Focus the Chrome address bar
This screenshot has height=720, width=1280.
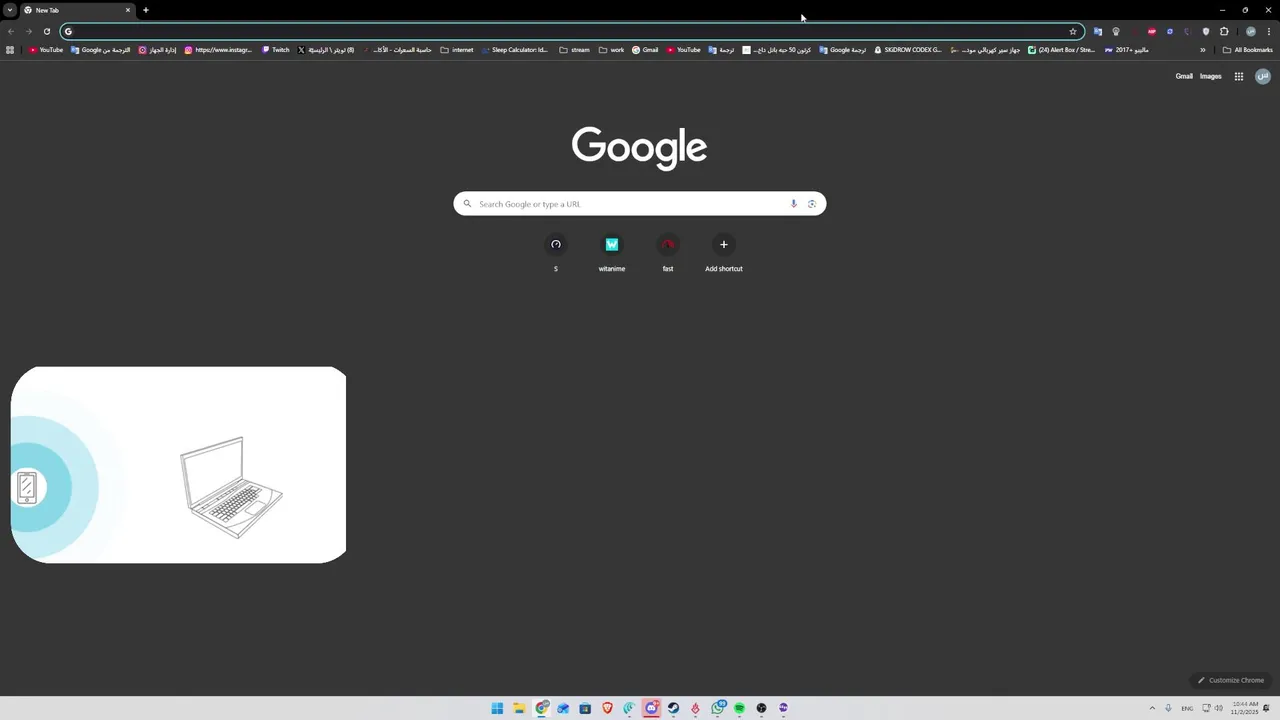click(x=570, y=31)
